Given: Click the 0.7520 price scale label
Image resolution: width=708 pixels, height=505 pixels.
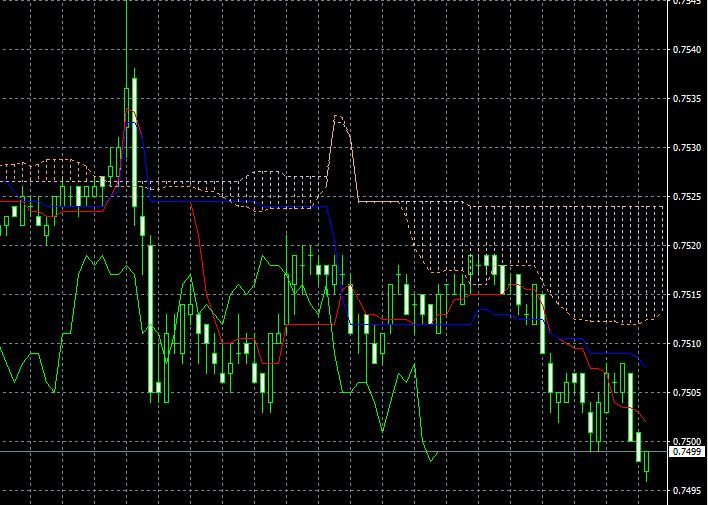Looking at the screenshot, I should click(687, 246).
